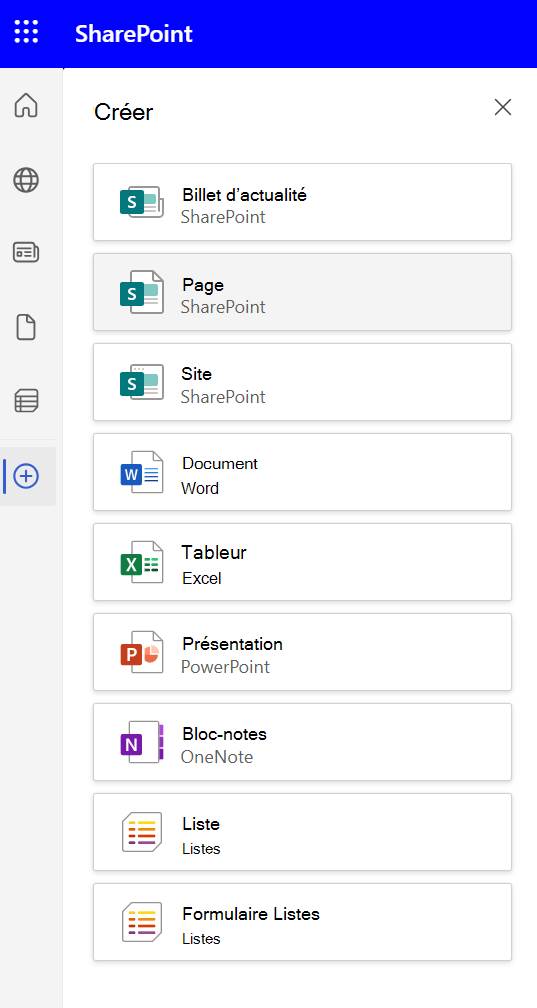The height and width of the screenshot is (1008, 537).
Task: Click the 'OneNote' subtitle text
Action: point(217,757)
